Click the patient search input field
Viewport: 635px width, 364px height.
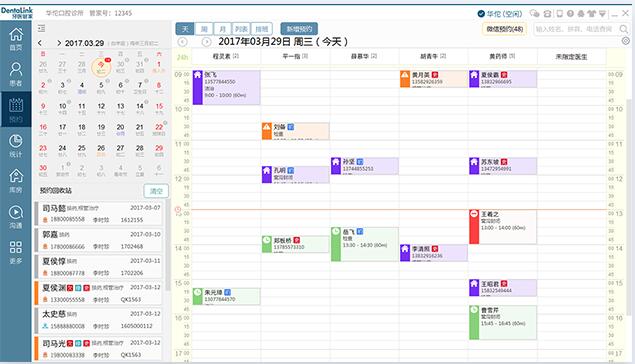tap(575, 29)
